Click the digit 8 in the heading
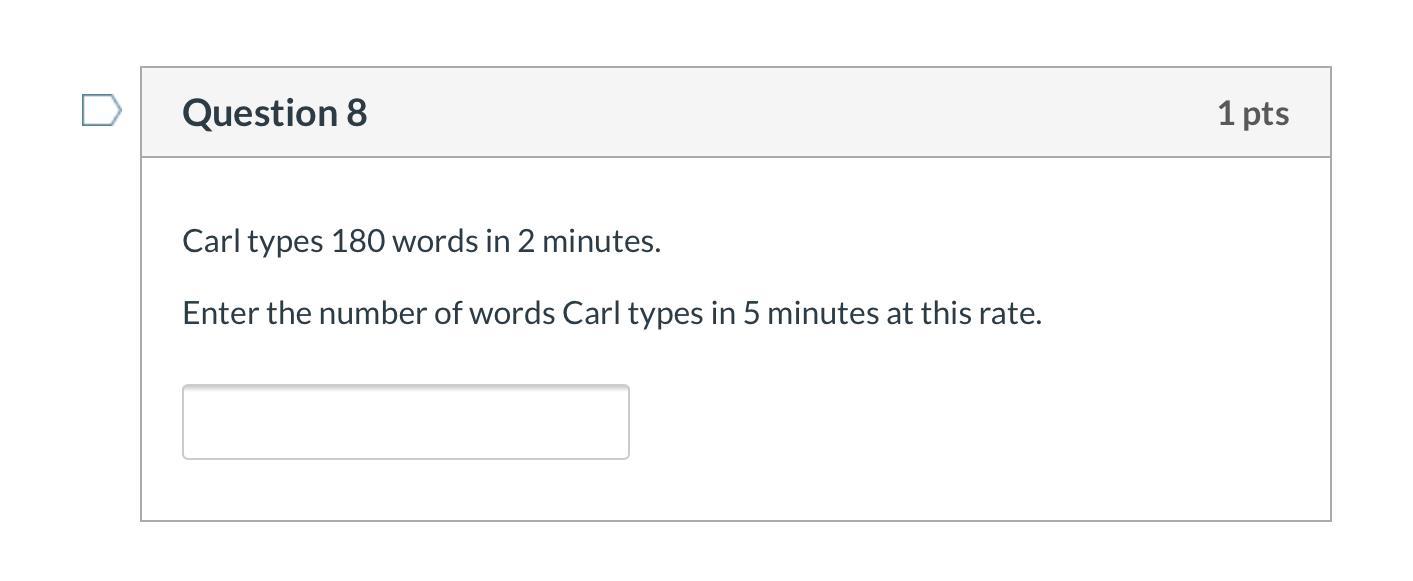 click(357, 113)
